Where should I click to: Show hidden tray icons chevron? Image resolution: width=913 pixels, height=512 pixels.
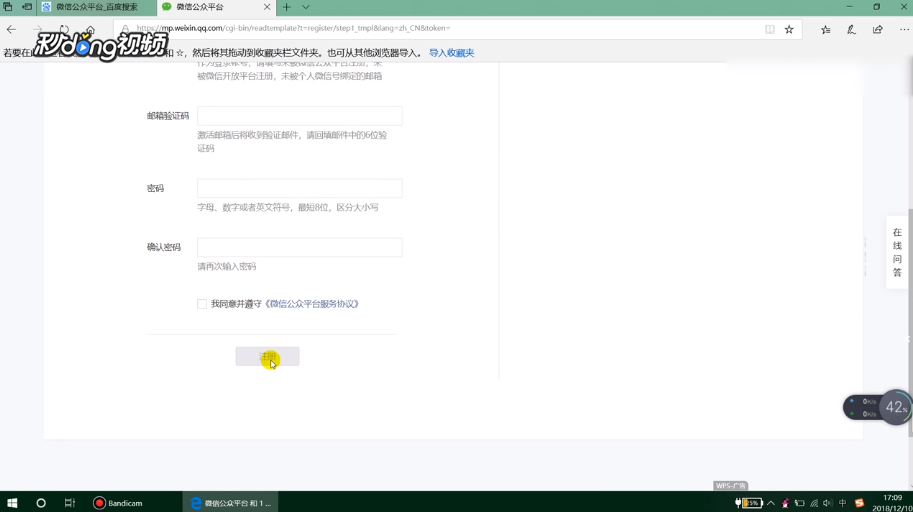[x=771, y=503]
